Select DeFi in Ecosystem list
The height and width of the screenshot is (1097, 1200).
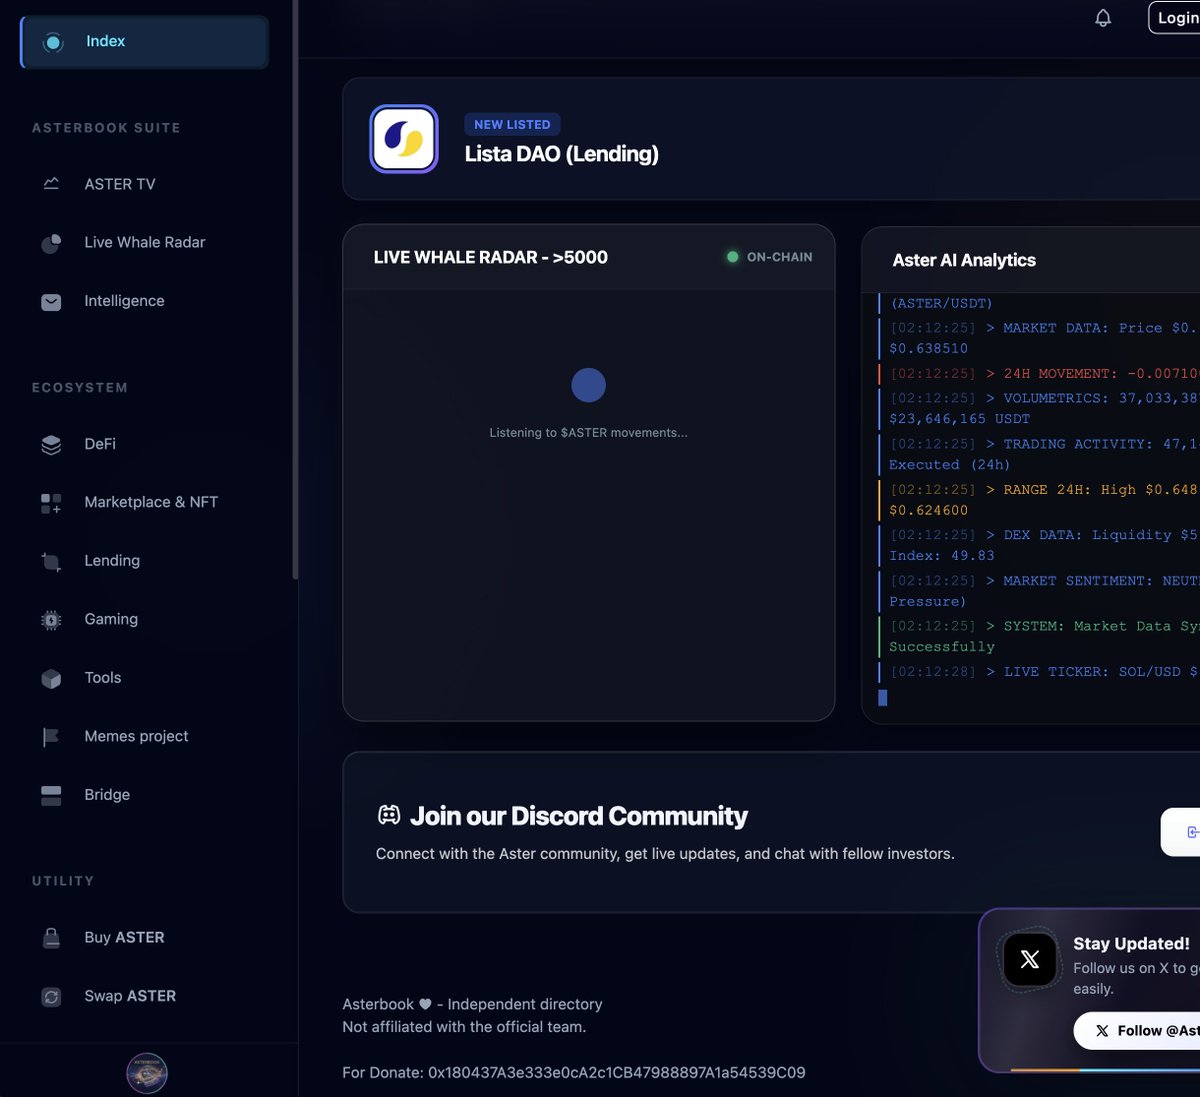click(100, 444)
